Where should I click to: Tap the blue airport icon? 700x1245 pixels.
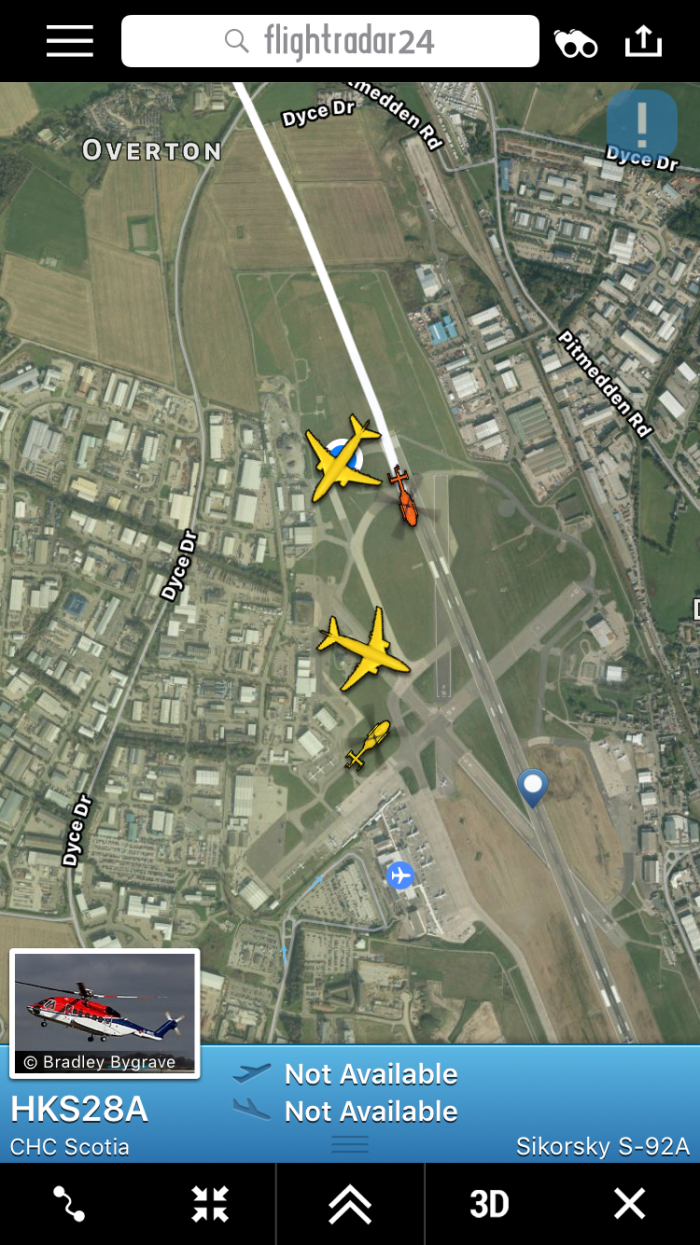(400, 876)
